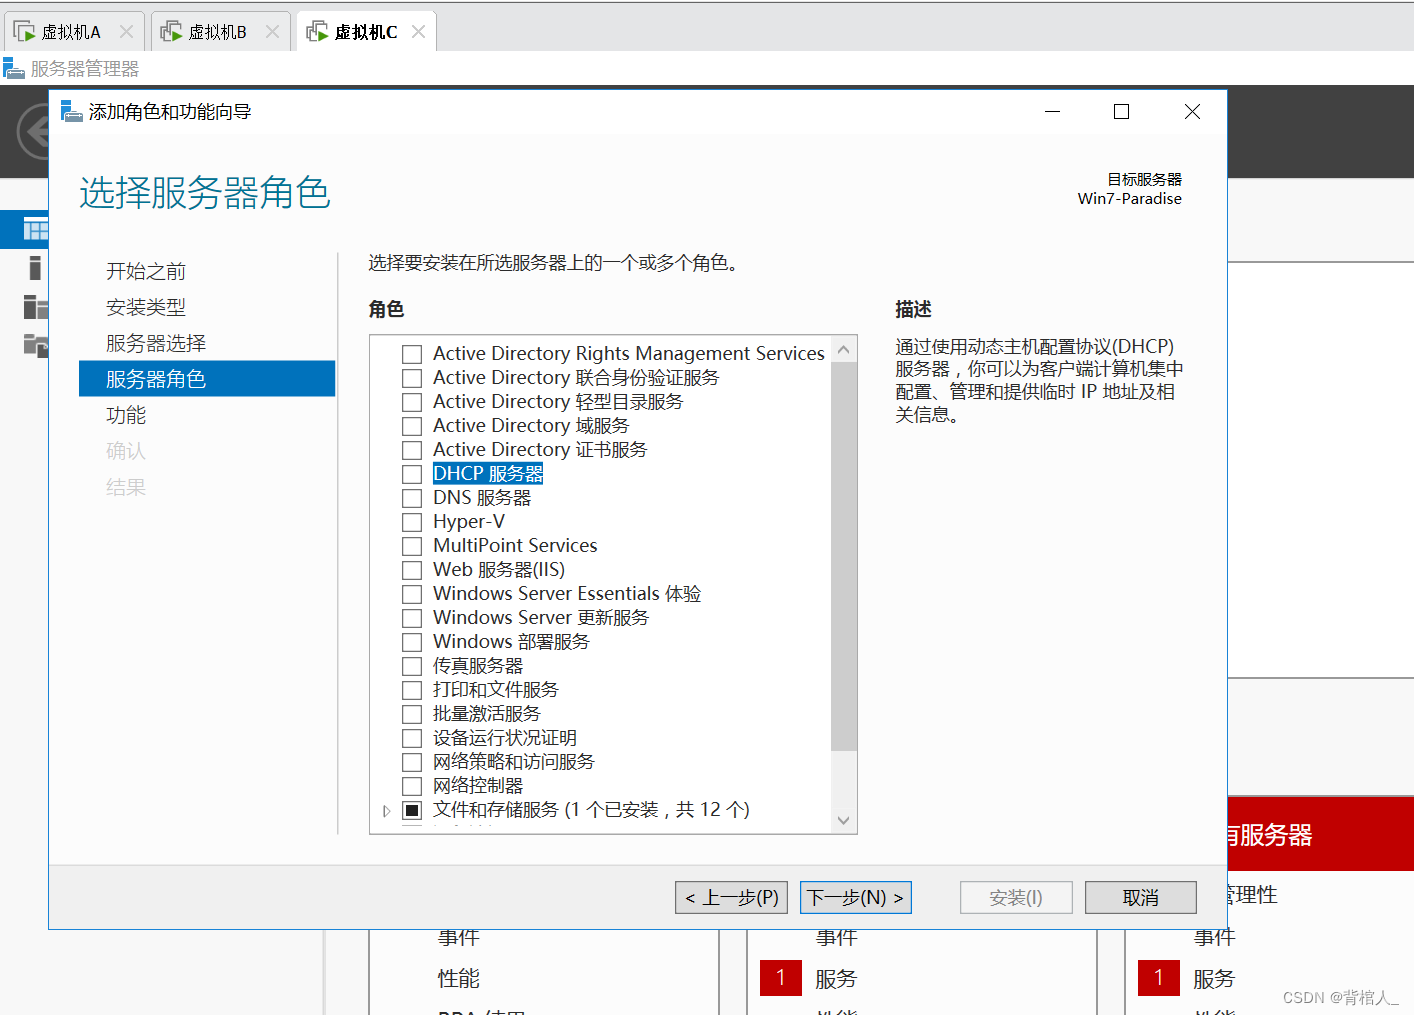Click the 下一步(N) button
This screenshot has height=1015, width=1414.
[x=856, y=898]
